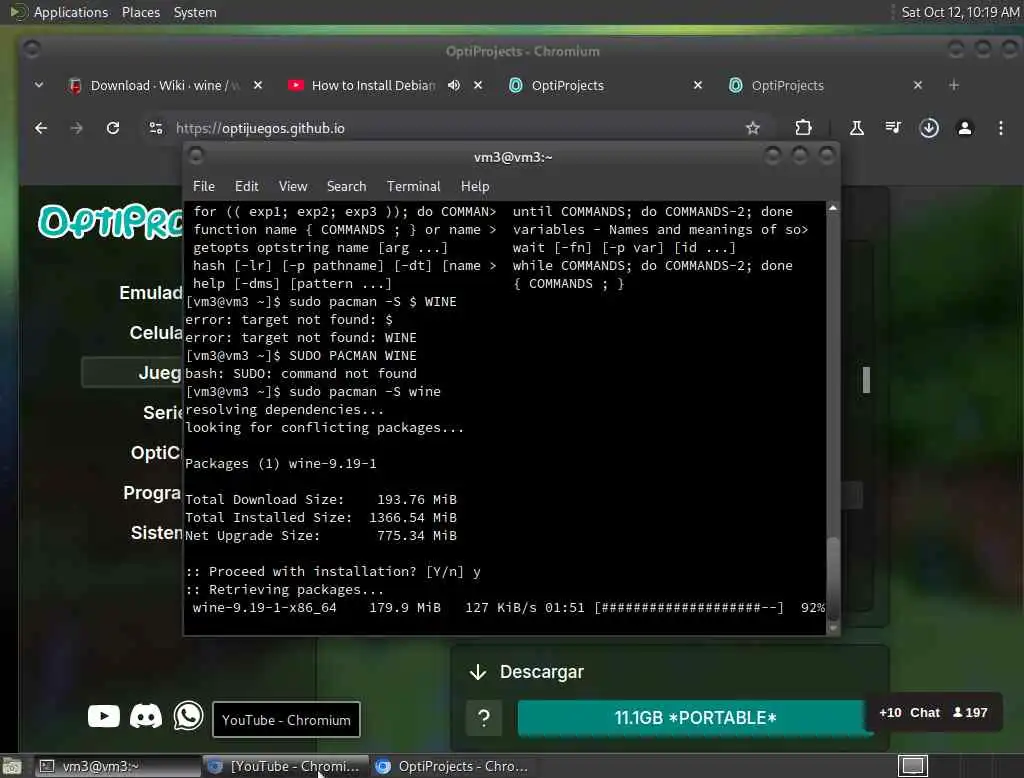Open the Chat widget

click(933, 713)
